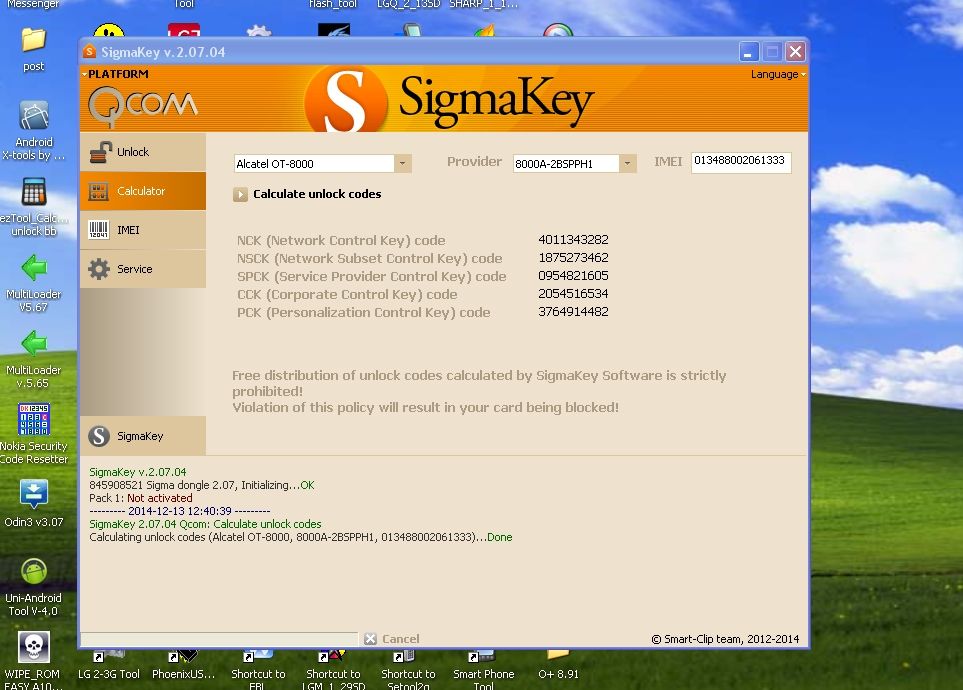Image resolution: width=963 pixels, height=690 pixels.
Task: Click the QCOM platform logo
Action: click(142, 103)
